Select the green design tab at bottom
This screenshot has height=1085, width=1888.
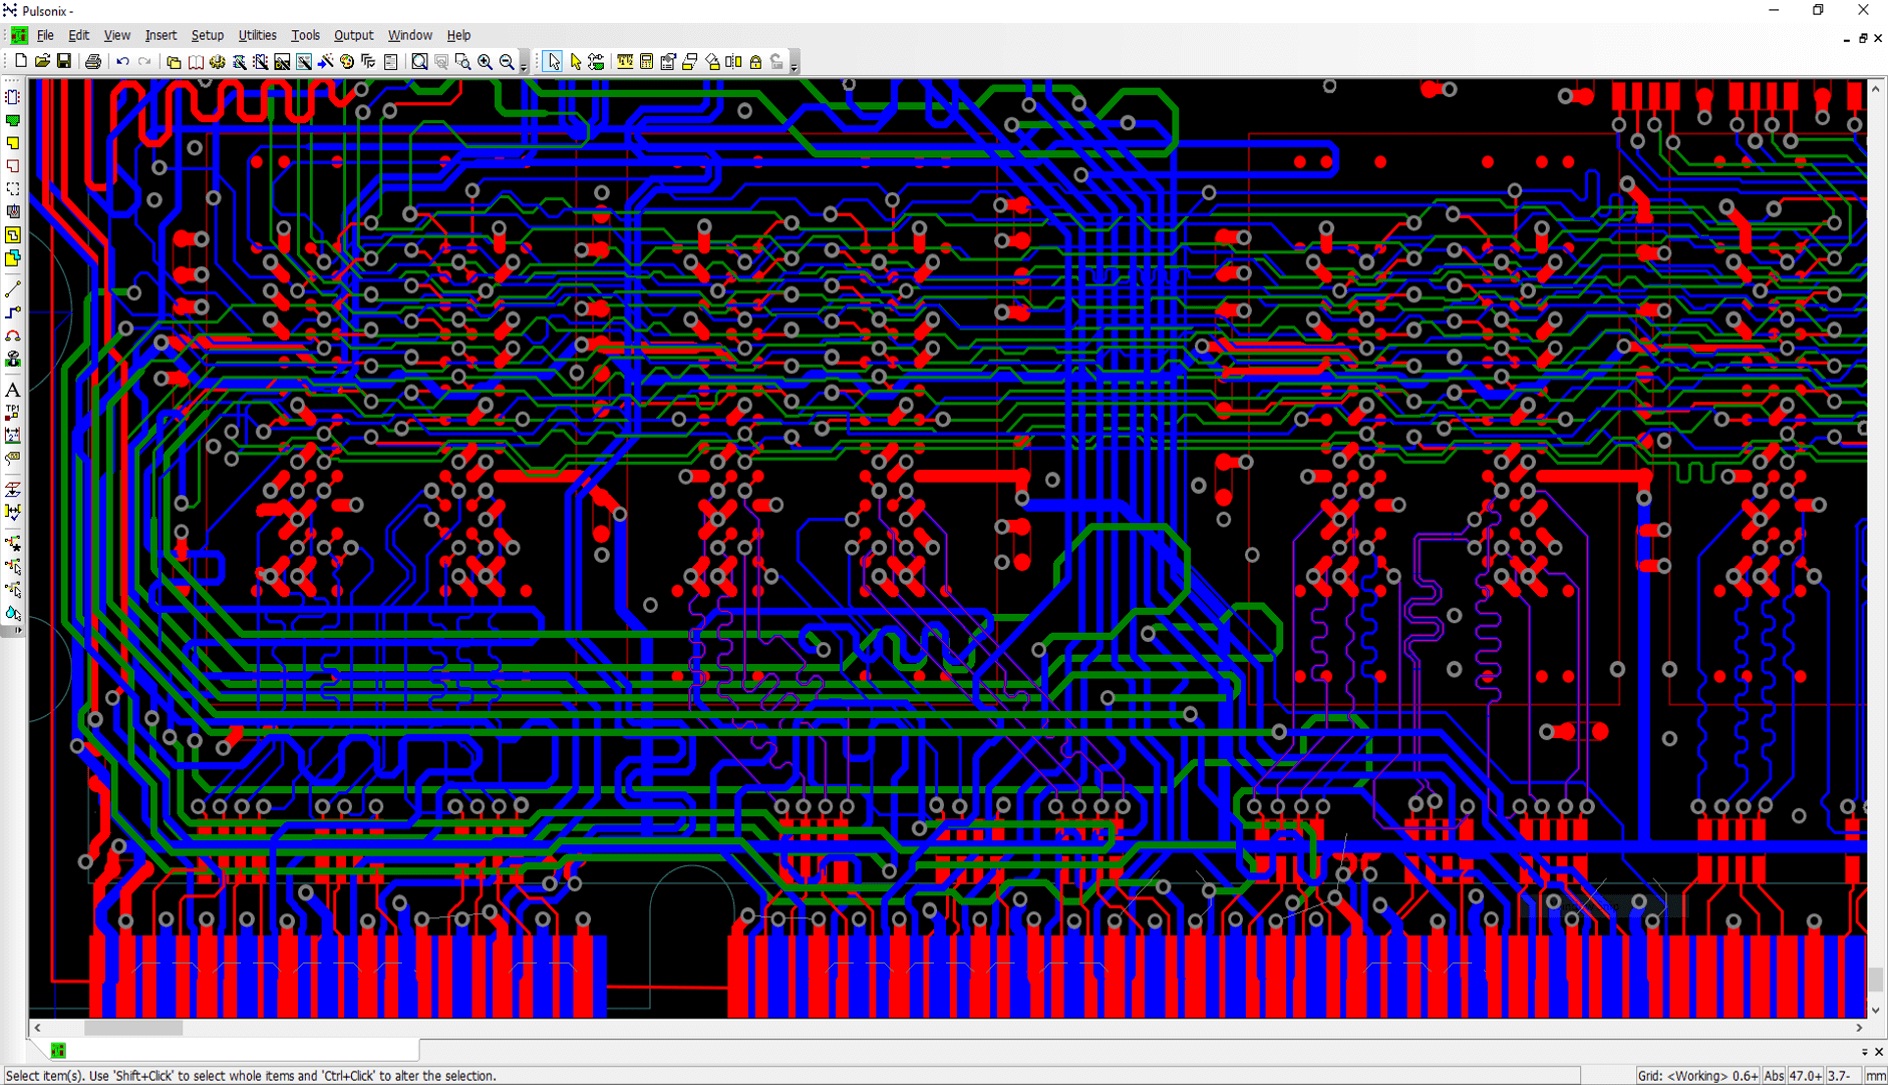tap(58, 1050)
